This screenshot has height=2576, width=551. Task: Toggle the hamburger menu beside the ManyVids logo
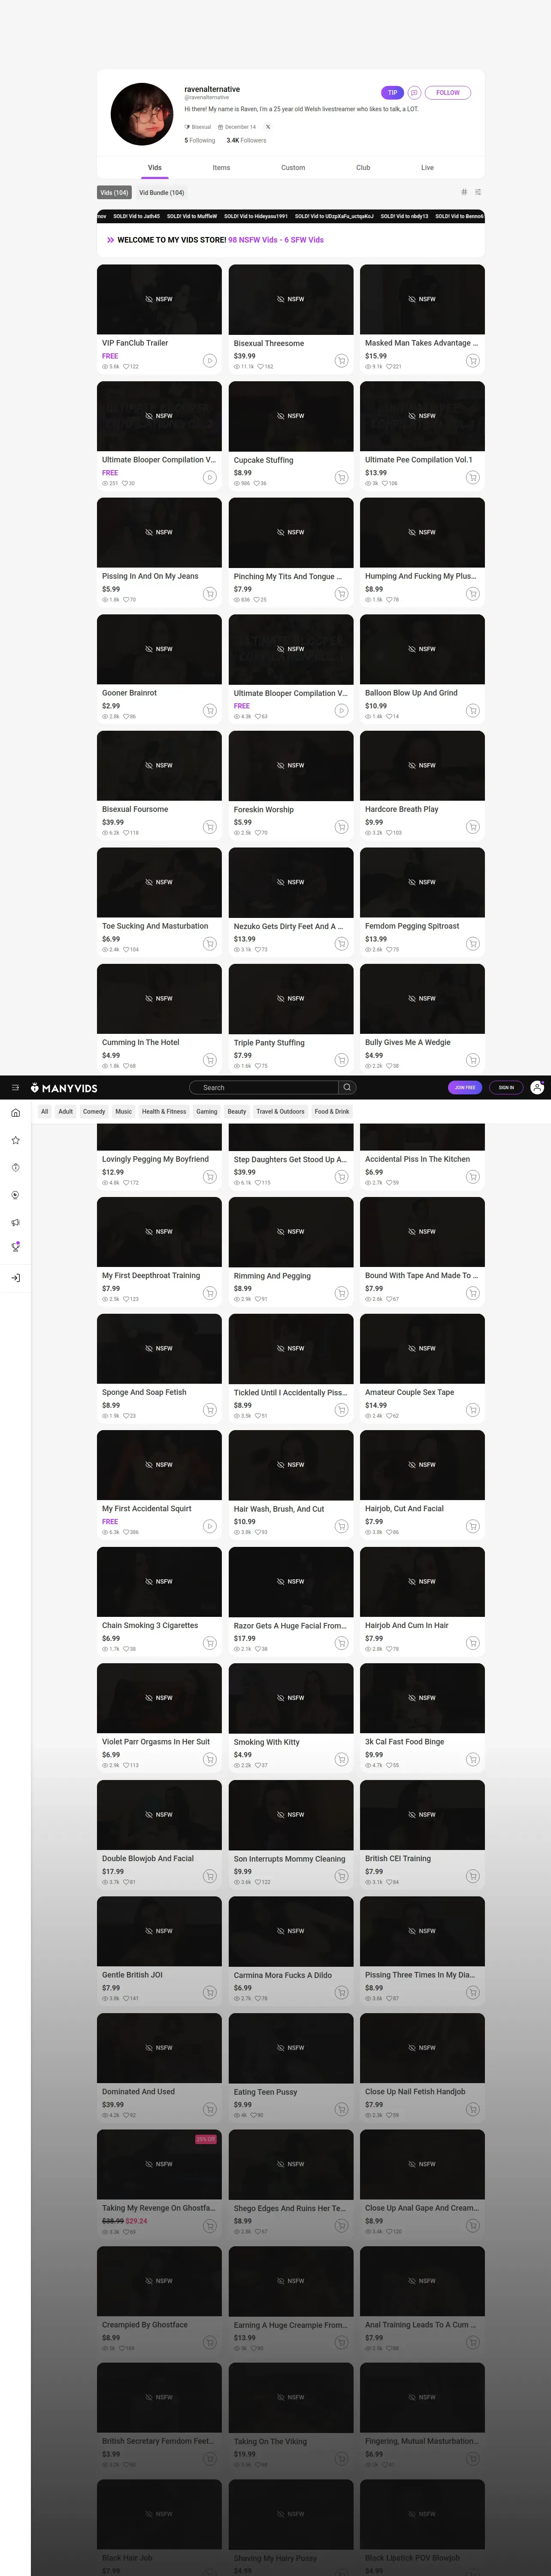click(15, 1087)
